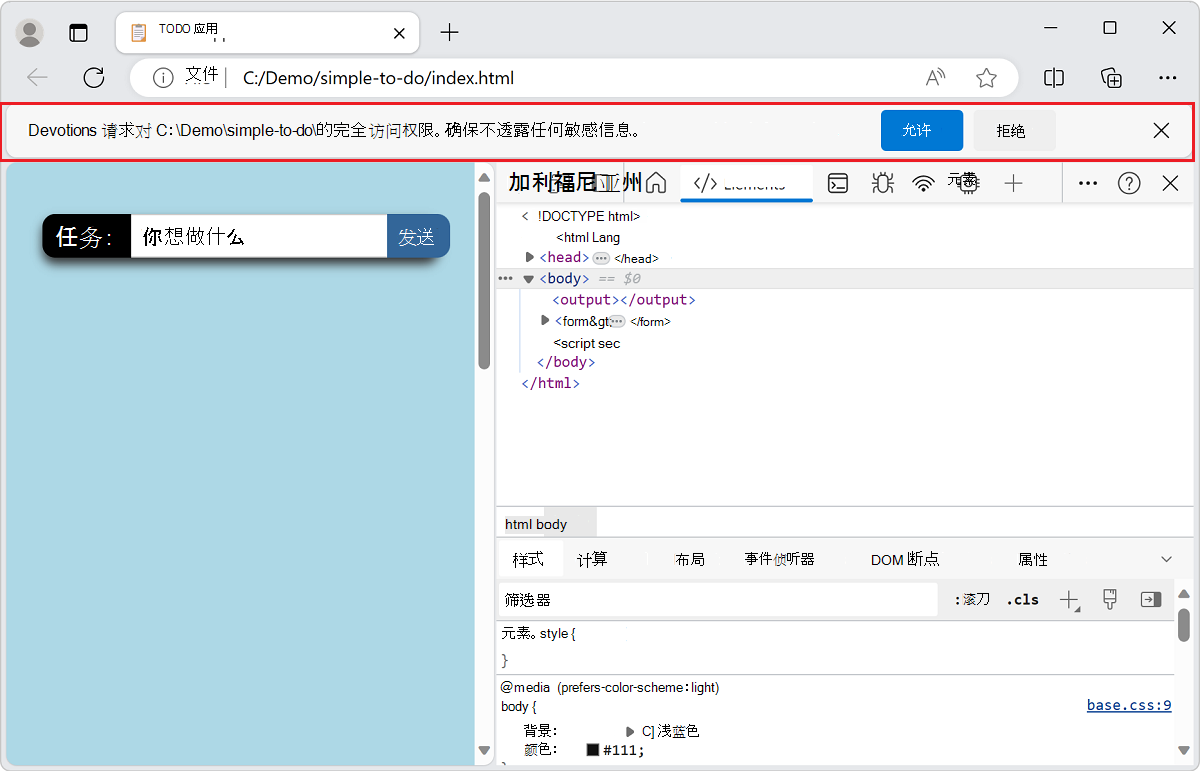Toggle the .cls class editor
This screenshot has width=1200, height=771.
click(1021, 599)
